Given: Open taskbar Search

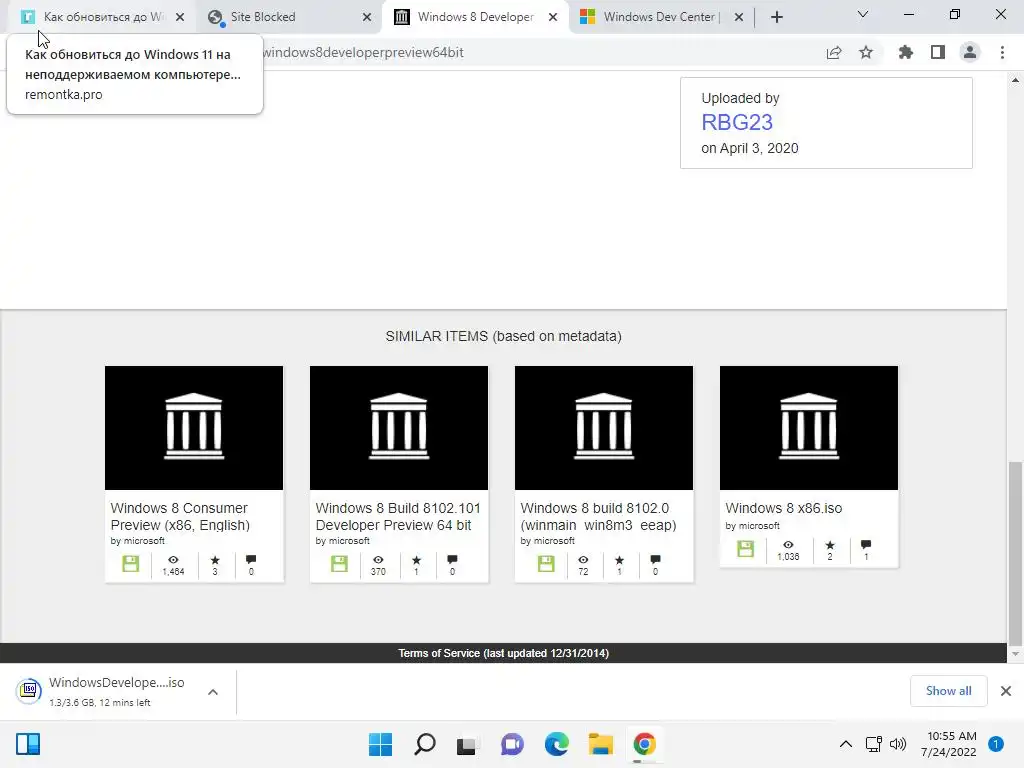Looking at the screenshot, I should point(424,744).
